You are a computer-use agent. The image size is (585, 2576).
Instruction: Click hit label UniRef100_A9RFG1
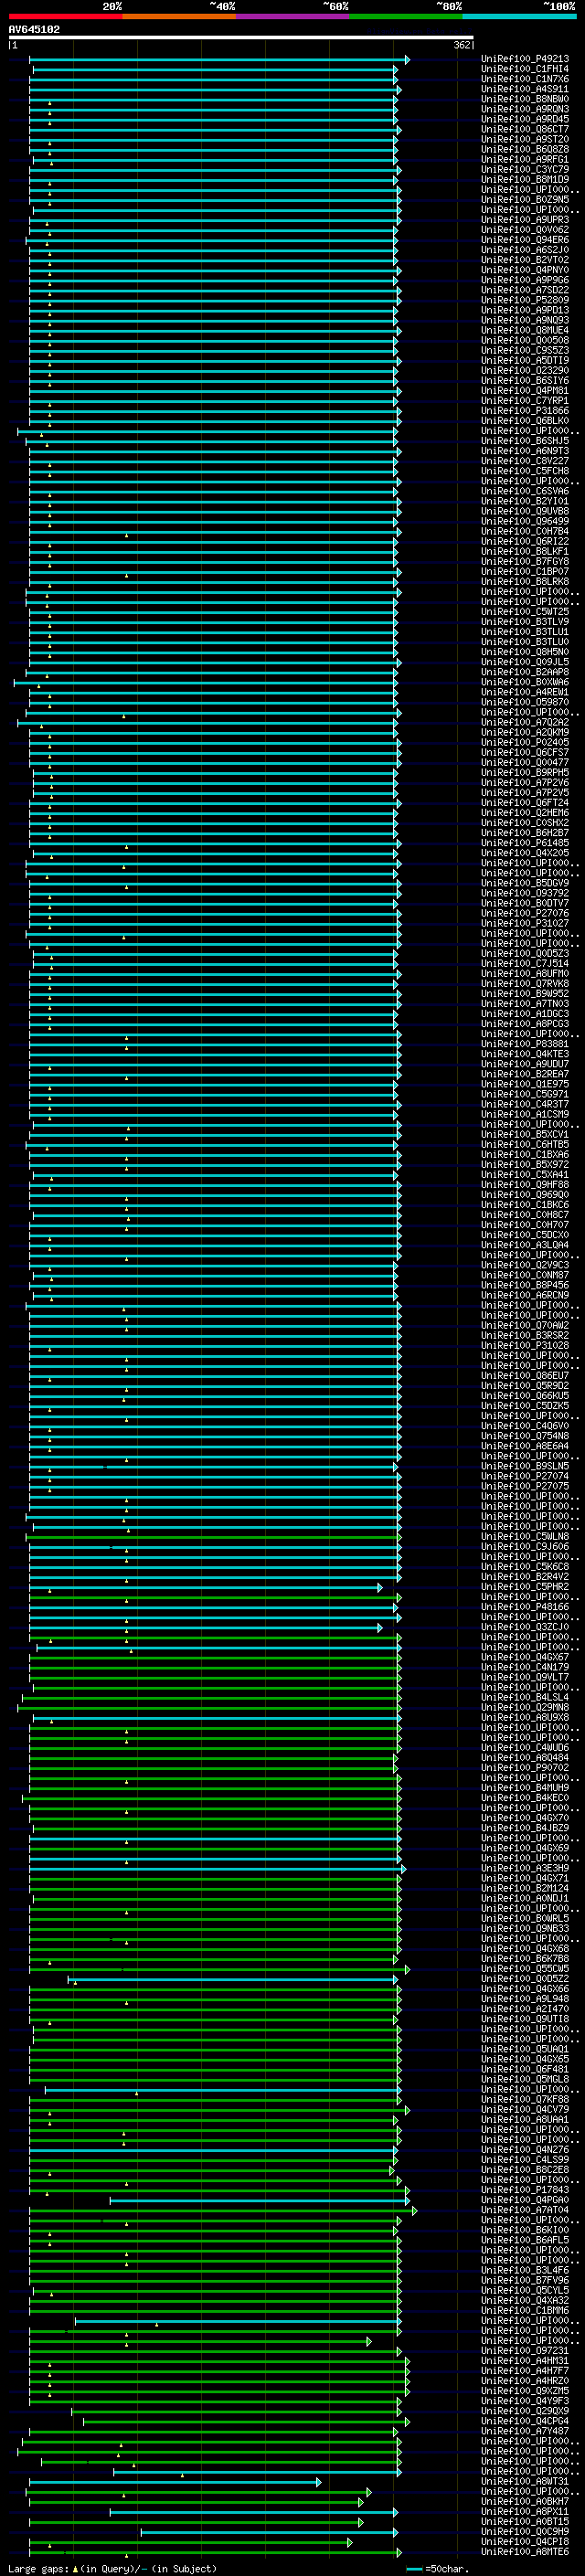tap(525, 159)
